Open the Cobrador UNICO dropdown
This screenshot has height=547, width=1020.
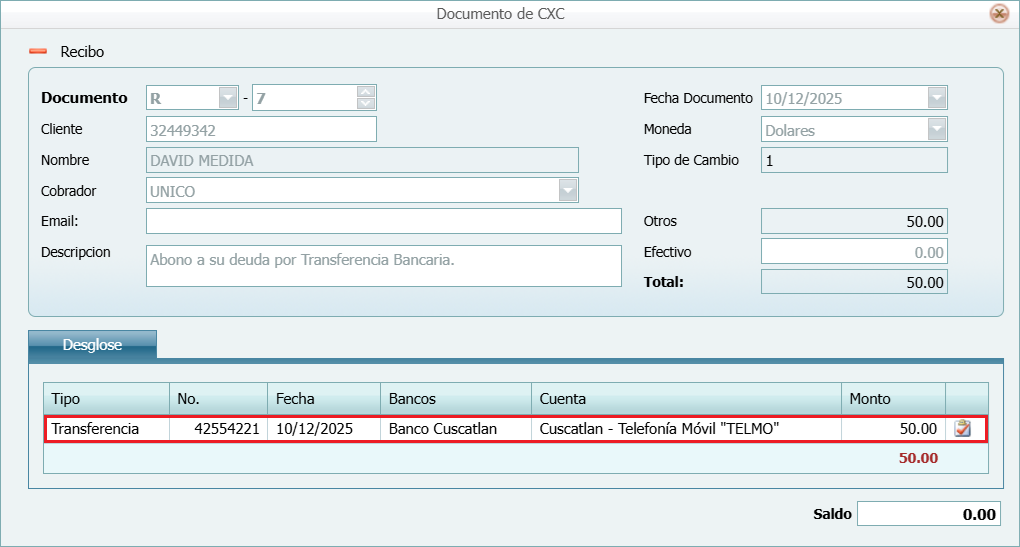pyautogui.click(x=568, y=190)
